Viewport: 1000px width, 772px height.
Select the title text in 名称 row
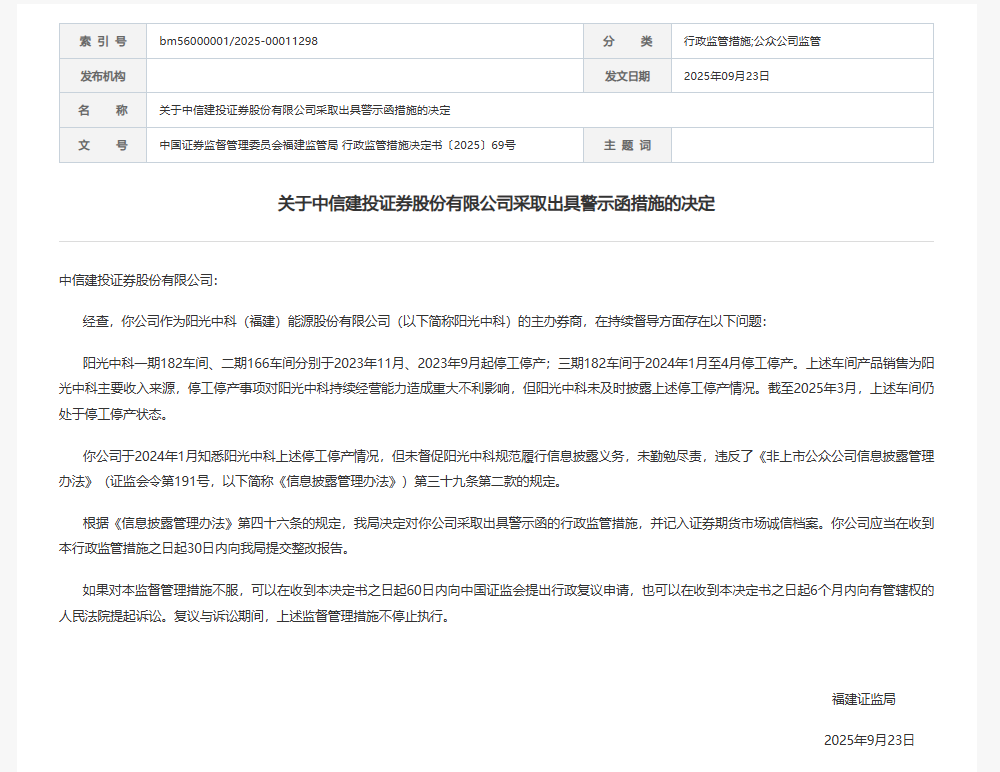[x=305, y=110]
